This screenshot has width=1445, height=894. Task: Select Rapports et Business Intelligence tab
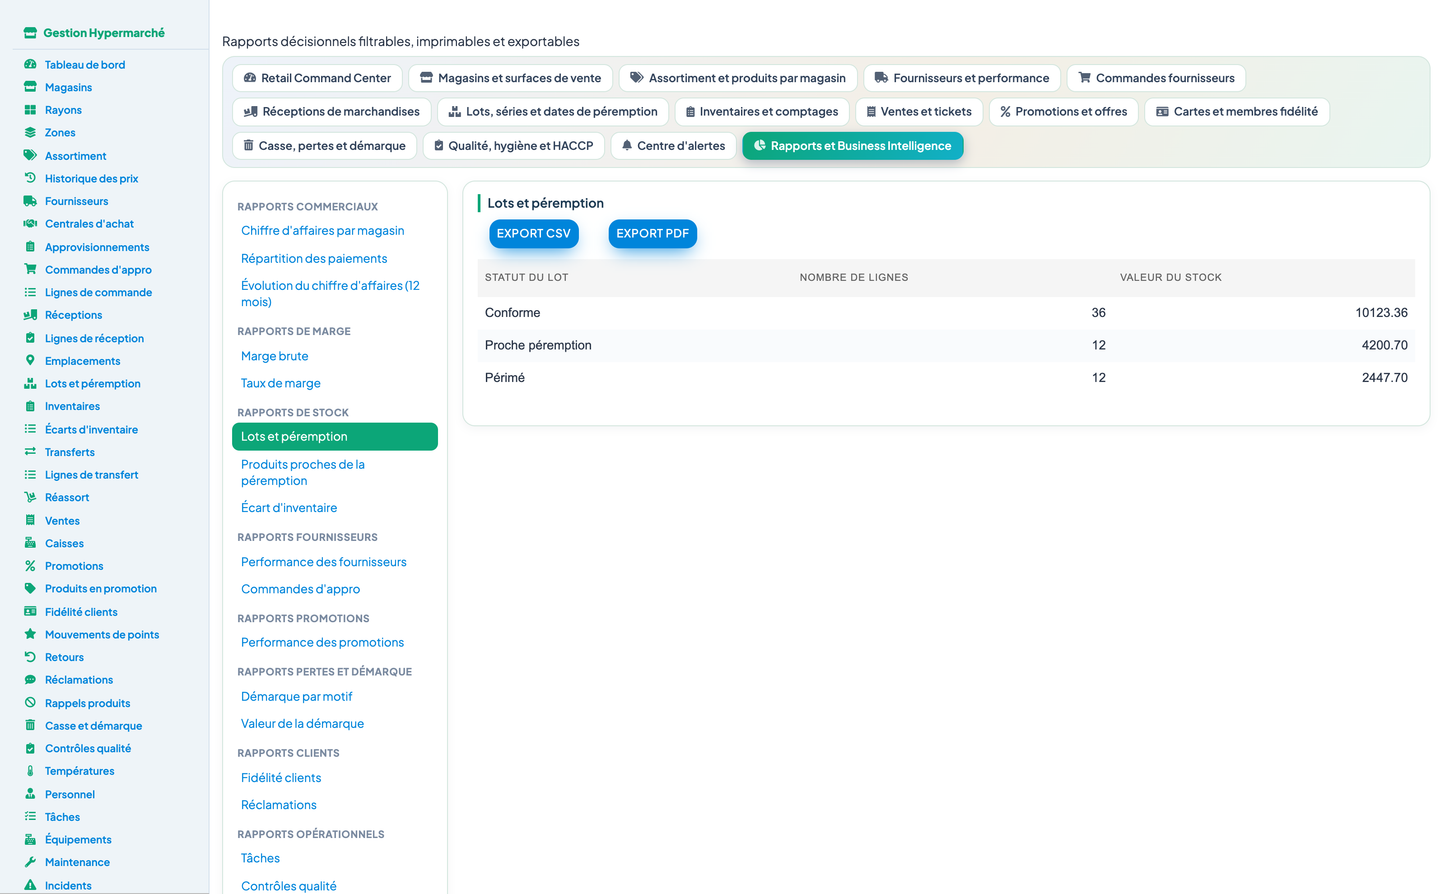click(853, 146)
